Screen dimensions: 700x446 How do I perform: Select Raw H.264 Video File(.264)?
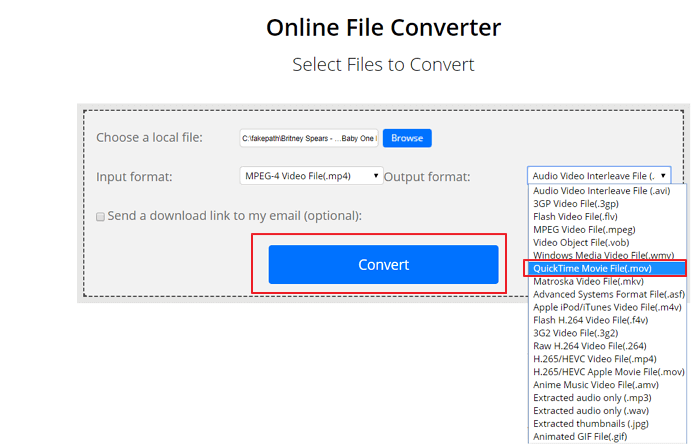pyautogui.click(x=607, y=346)
